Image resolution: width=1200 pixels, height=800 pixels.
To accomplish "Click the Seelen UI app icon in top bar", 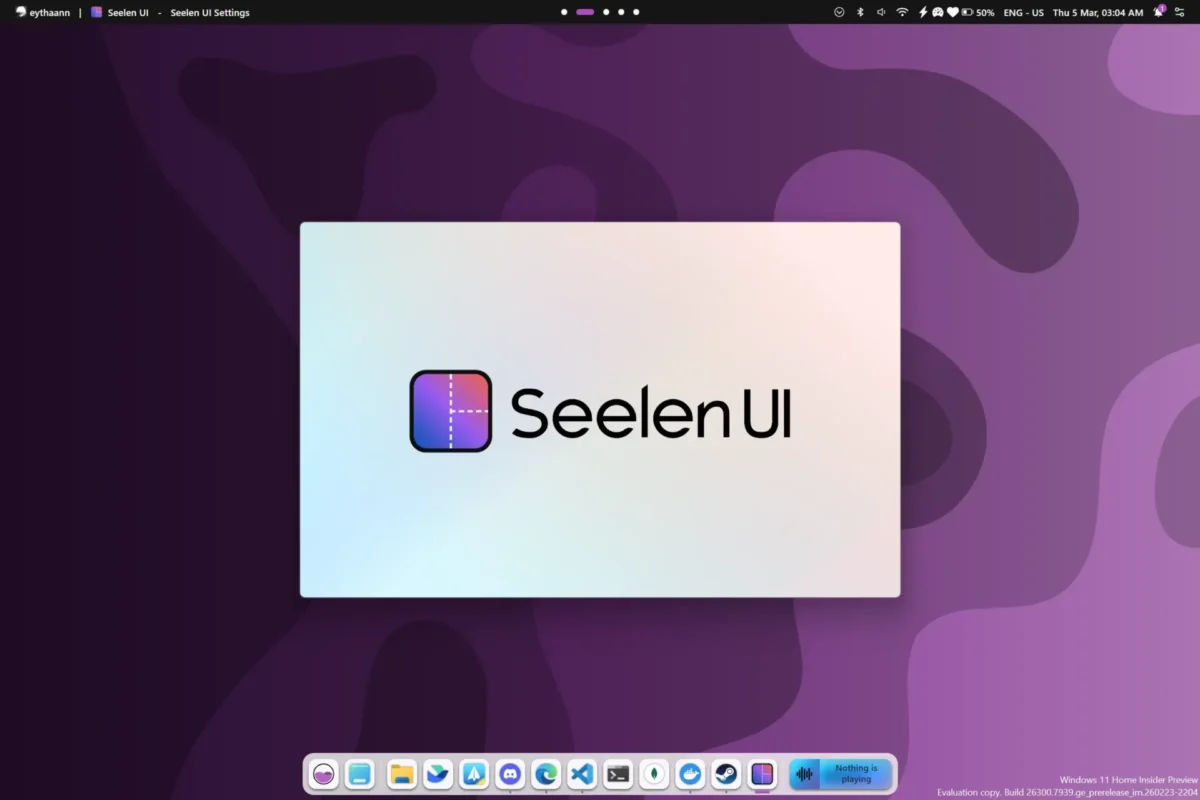I will pos(96,12).
